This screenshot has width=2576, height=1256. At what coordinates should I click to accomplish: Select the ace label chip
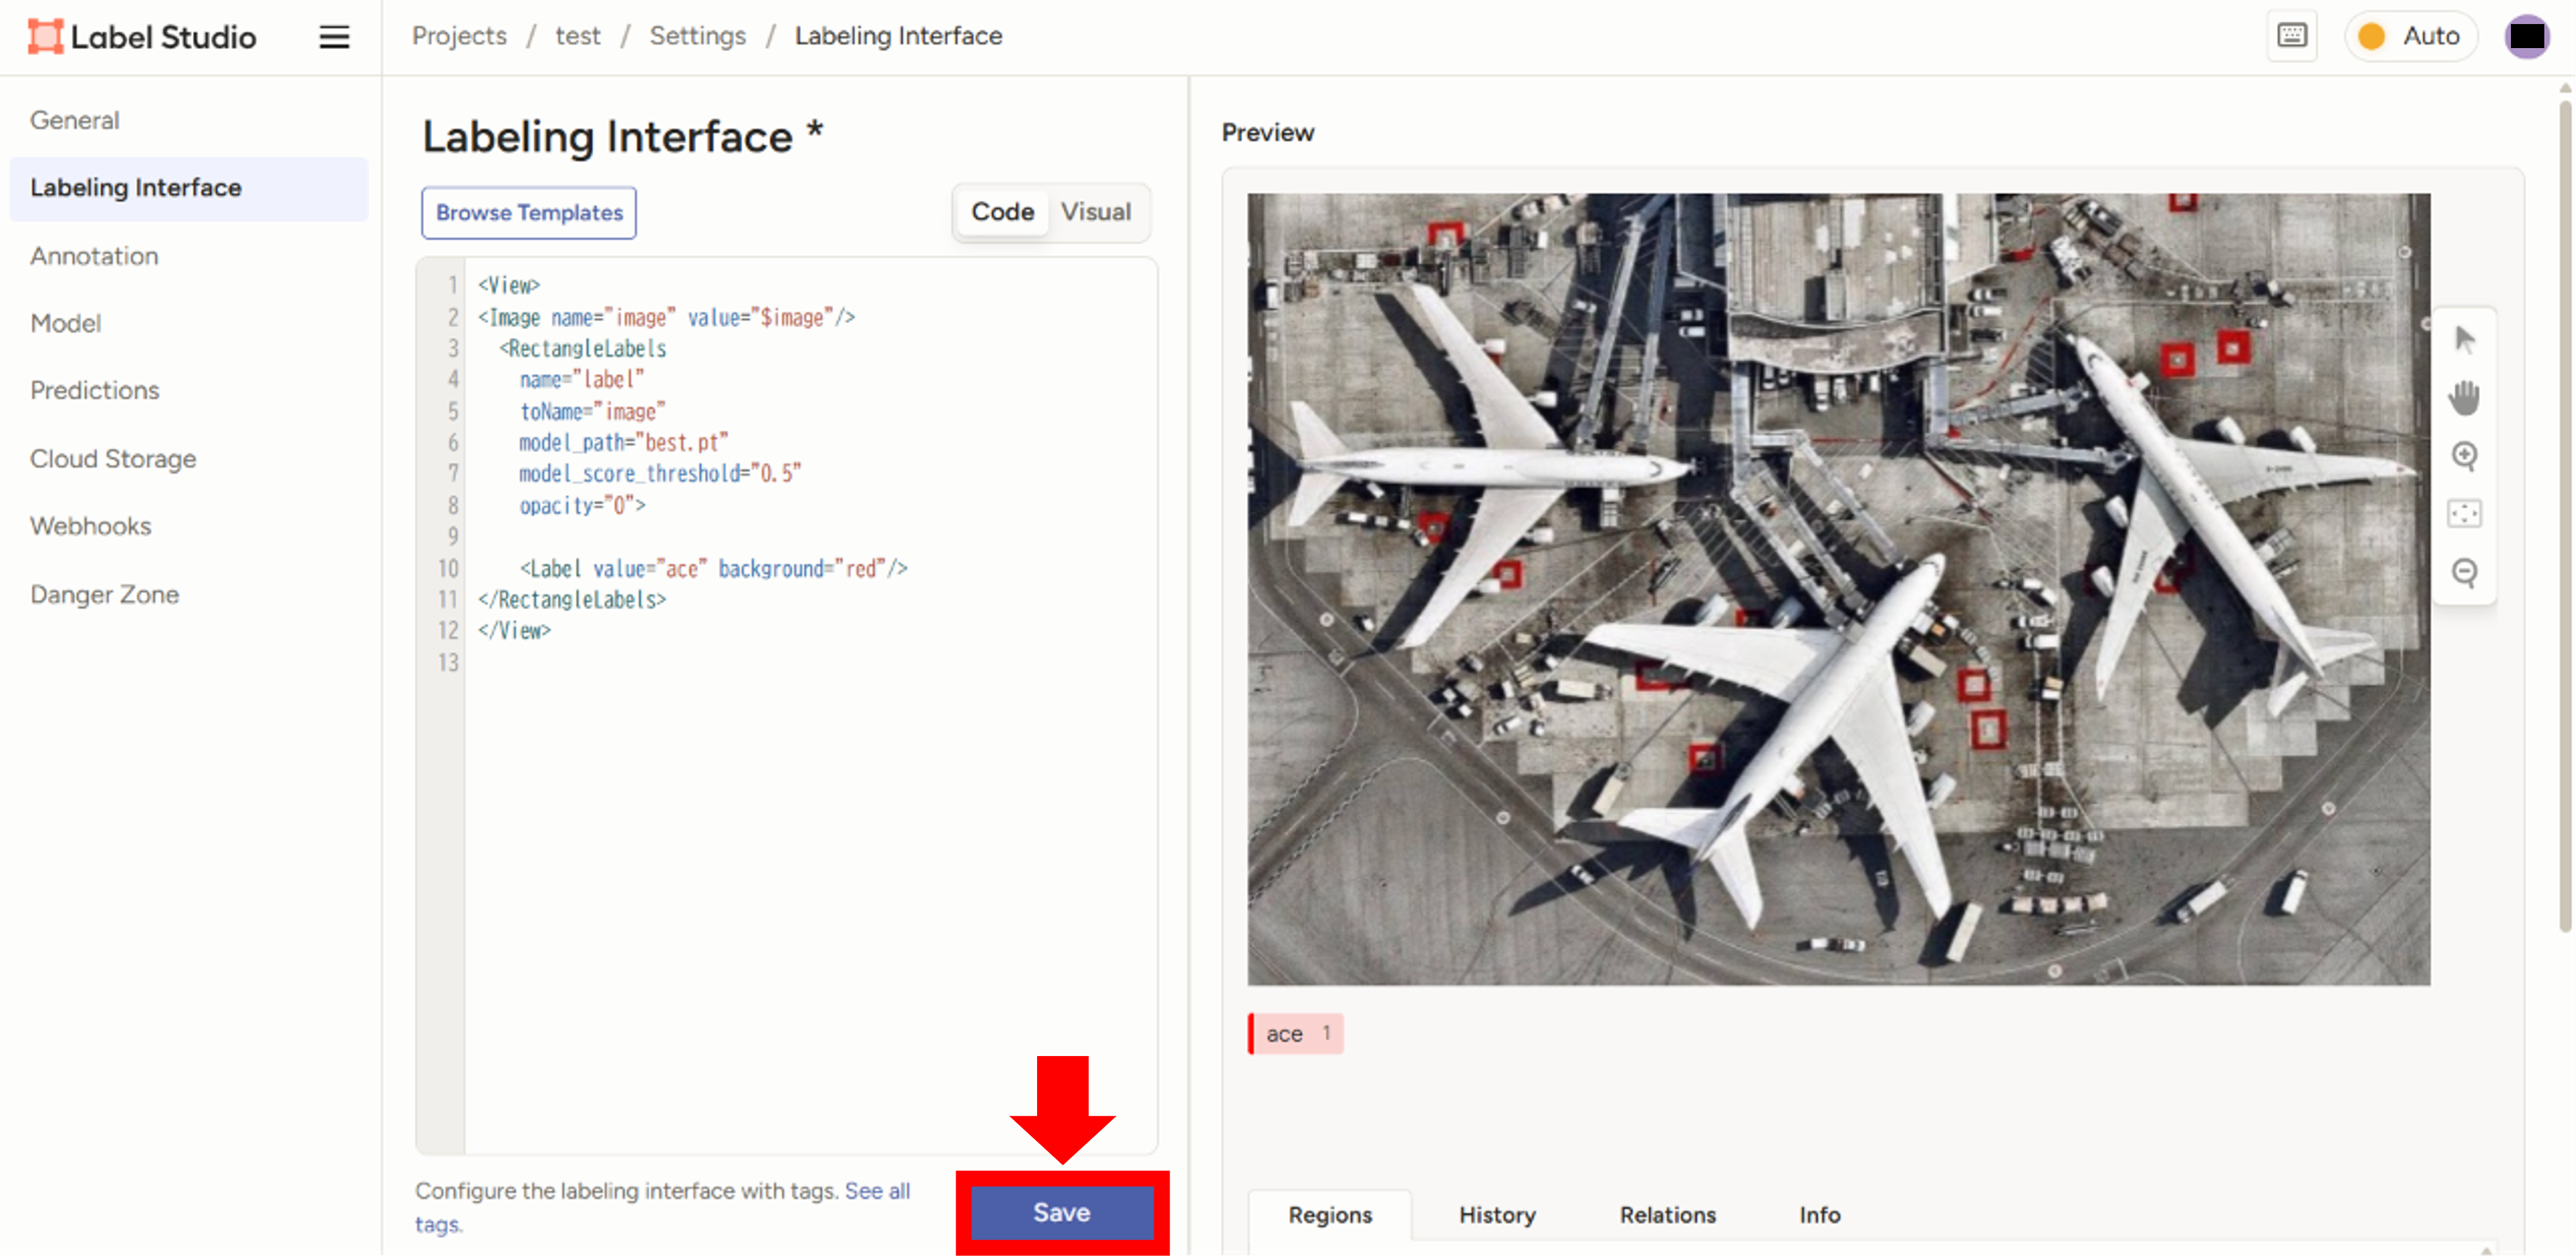[x=1296, y=1033]
